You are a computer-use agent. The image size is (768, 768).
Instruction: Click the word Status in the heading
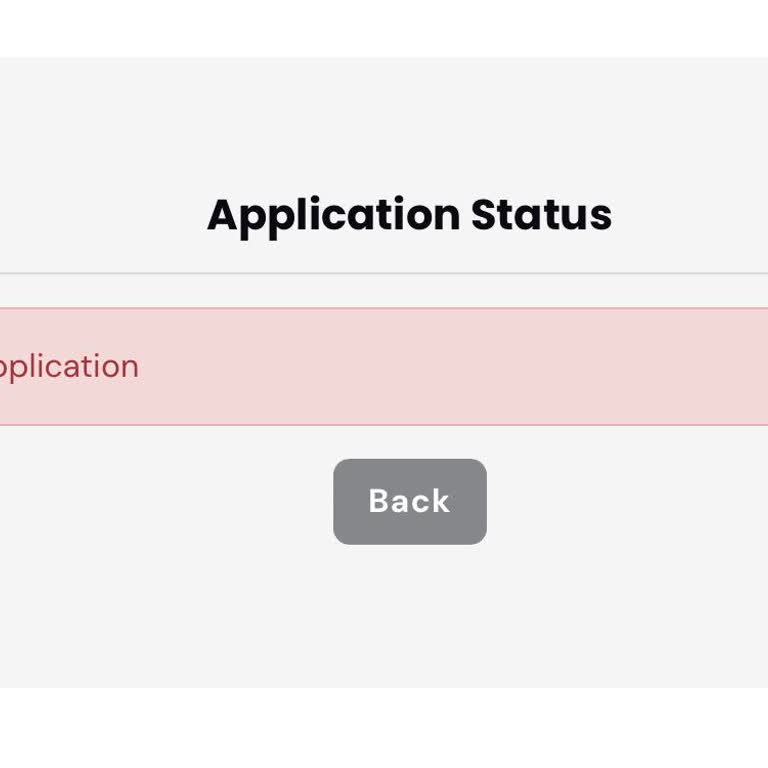point(541,215)
